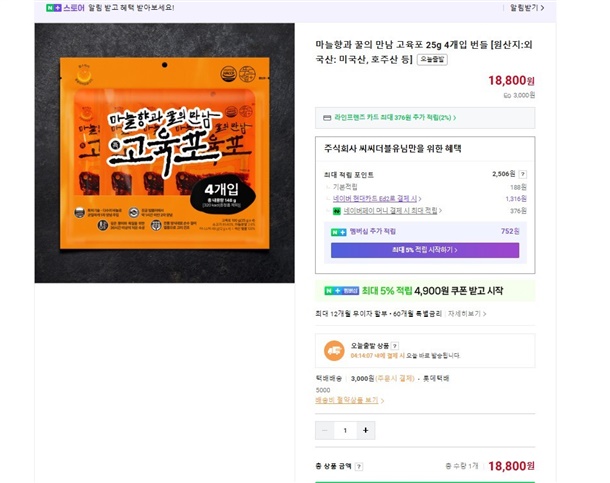Click the N+ store badge icon
Viewport: 610px width, 483px height.
tap(54, 8)
